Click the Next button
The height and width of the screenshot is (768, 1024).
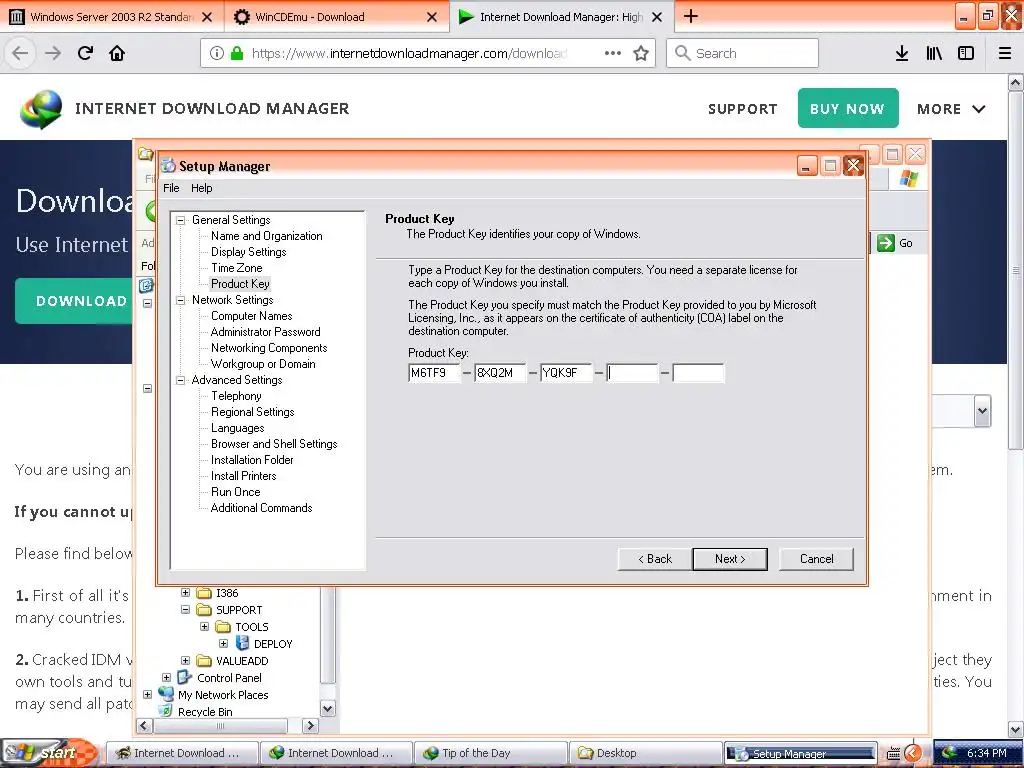(730, 559)
